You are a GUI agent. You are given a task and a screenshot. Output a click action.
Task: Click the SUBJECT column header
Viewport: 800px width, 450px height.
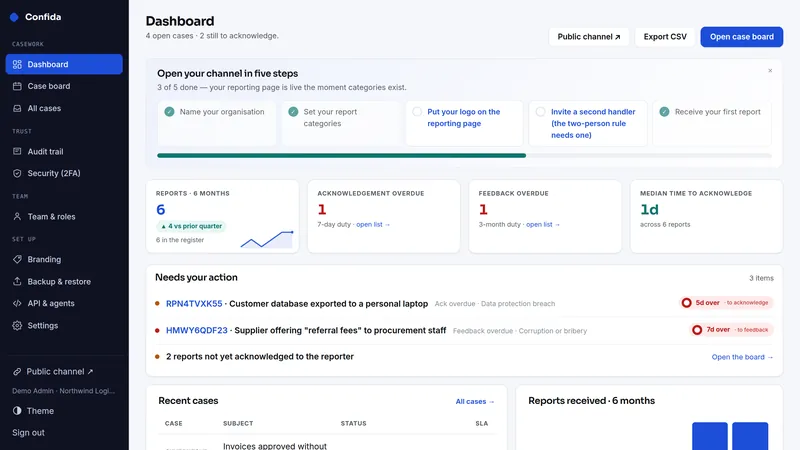pos(238,423)
